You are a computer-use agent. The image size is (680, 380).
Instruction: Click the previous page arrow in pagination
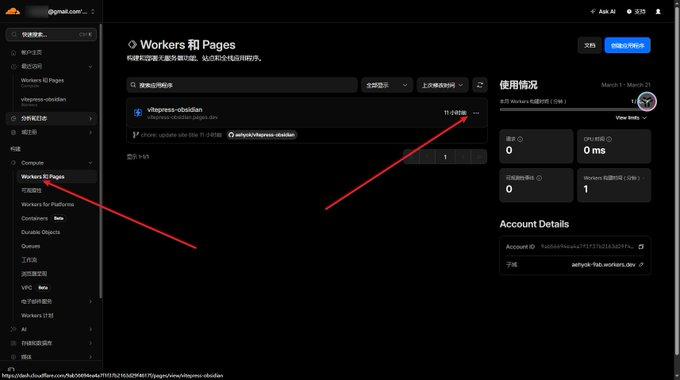point(428,157)
